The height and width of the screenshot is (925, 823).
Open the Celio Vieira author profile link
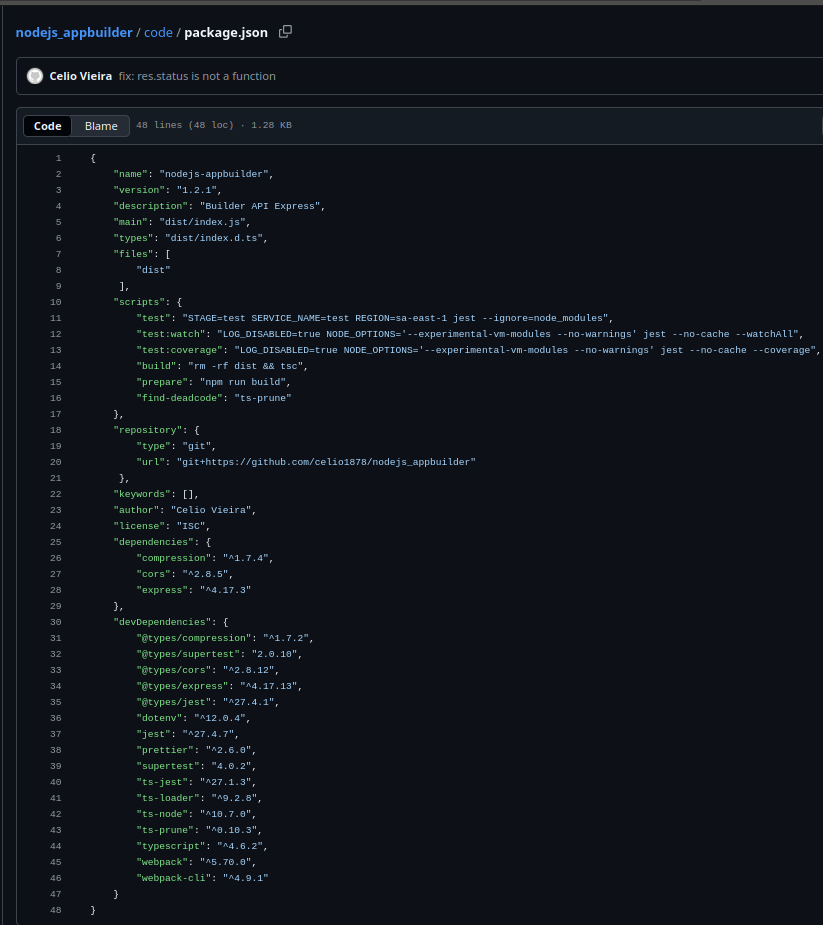80,76
